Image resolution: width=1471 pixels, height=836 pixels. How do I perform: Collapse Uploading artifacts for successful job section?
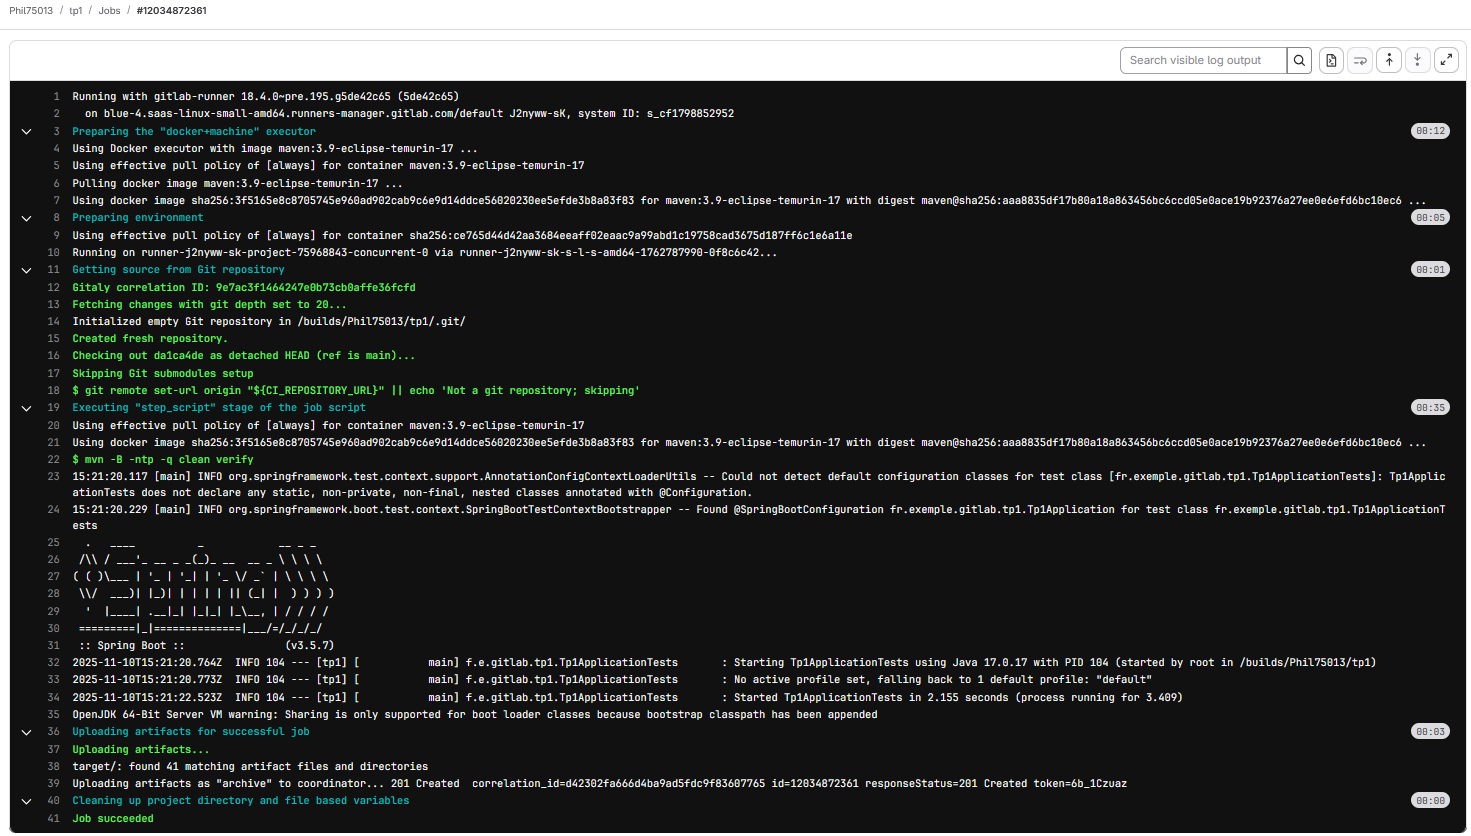click(26, 732)
